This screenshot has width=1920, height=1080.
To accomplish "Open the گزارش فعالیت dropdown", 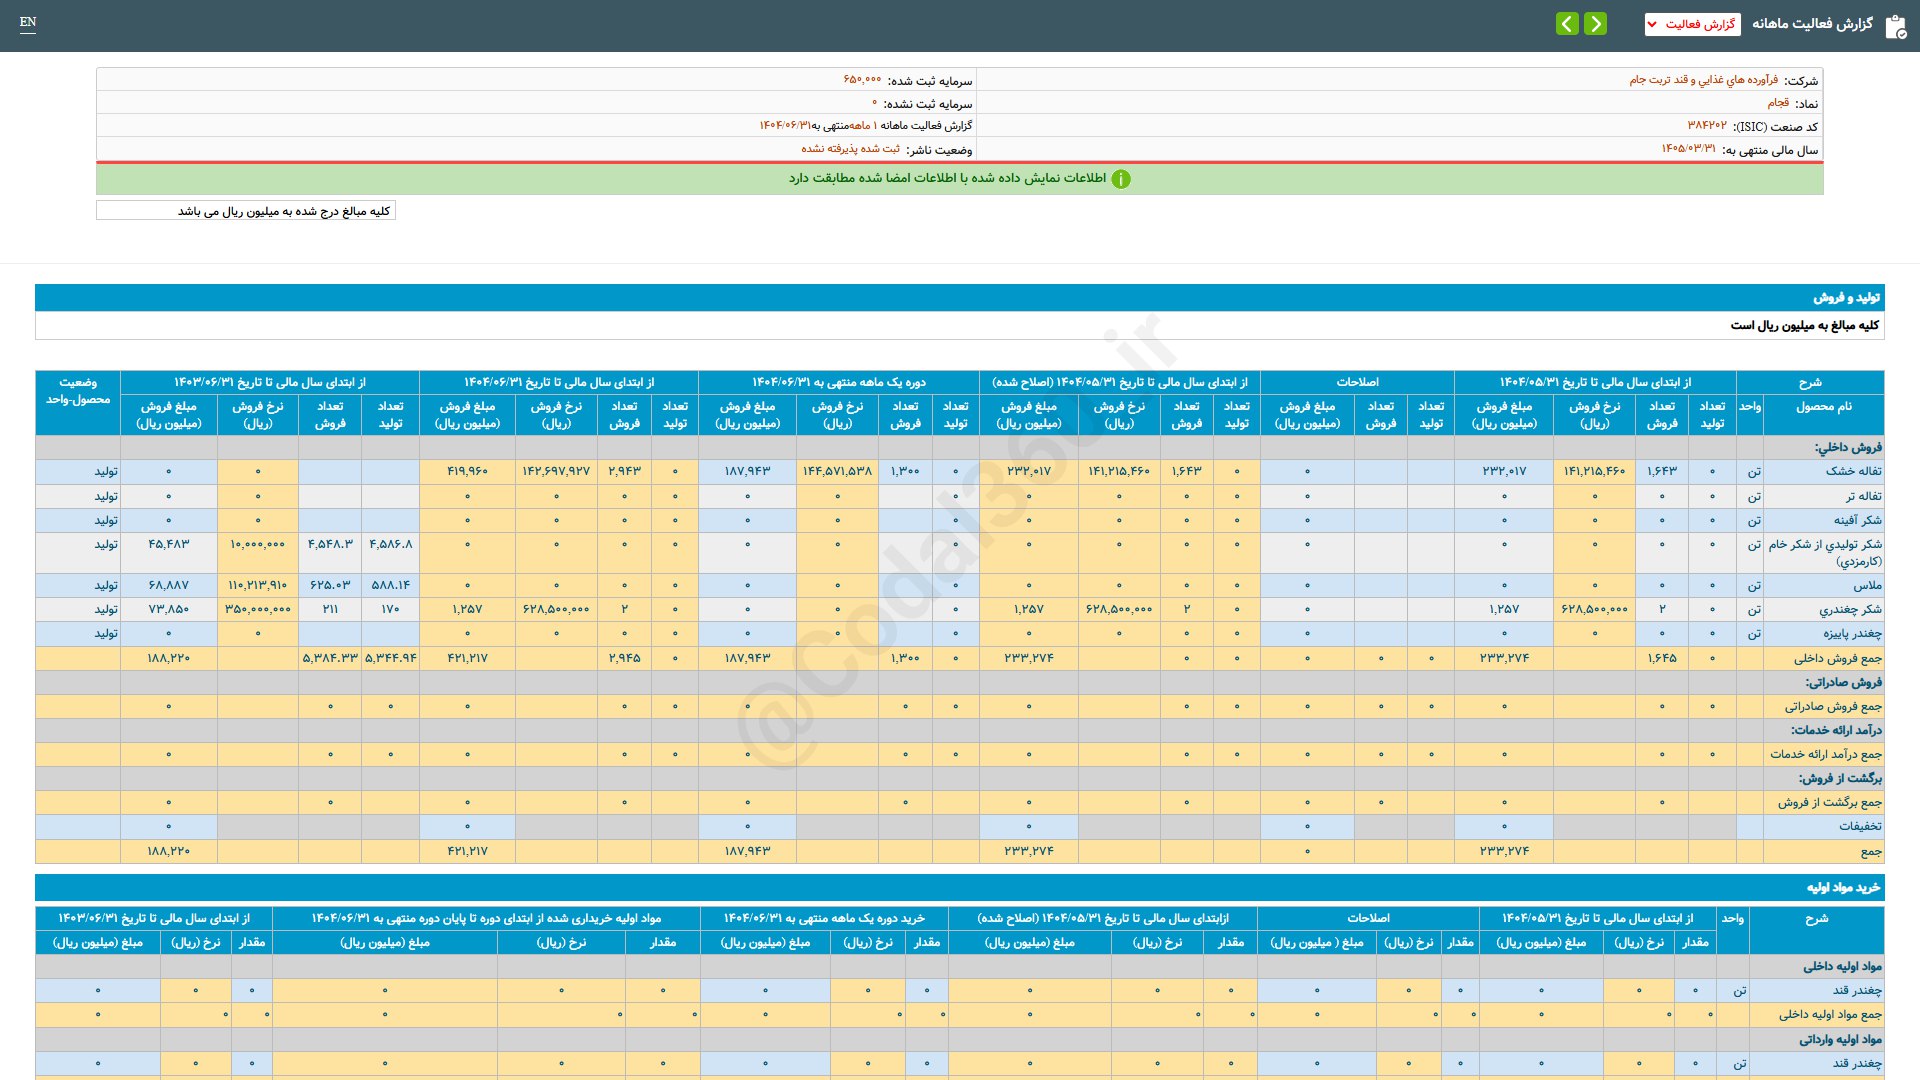I will click(1692, 24).
